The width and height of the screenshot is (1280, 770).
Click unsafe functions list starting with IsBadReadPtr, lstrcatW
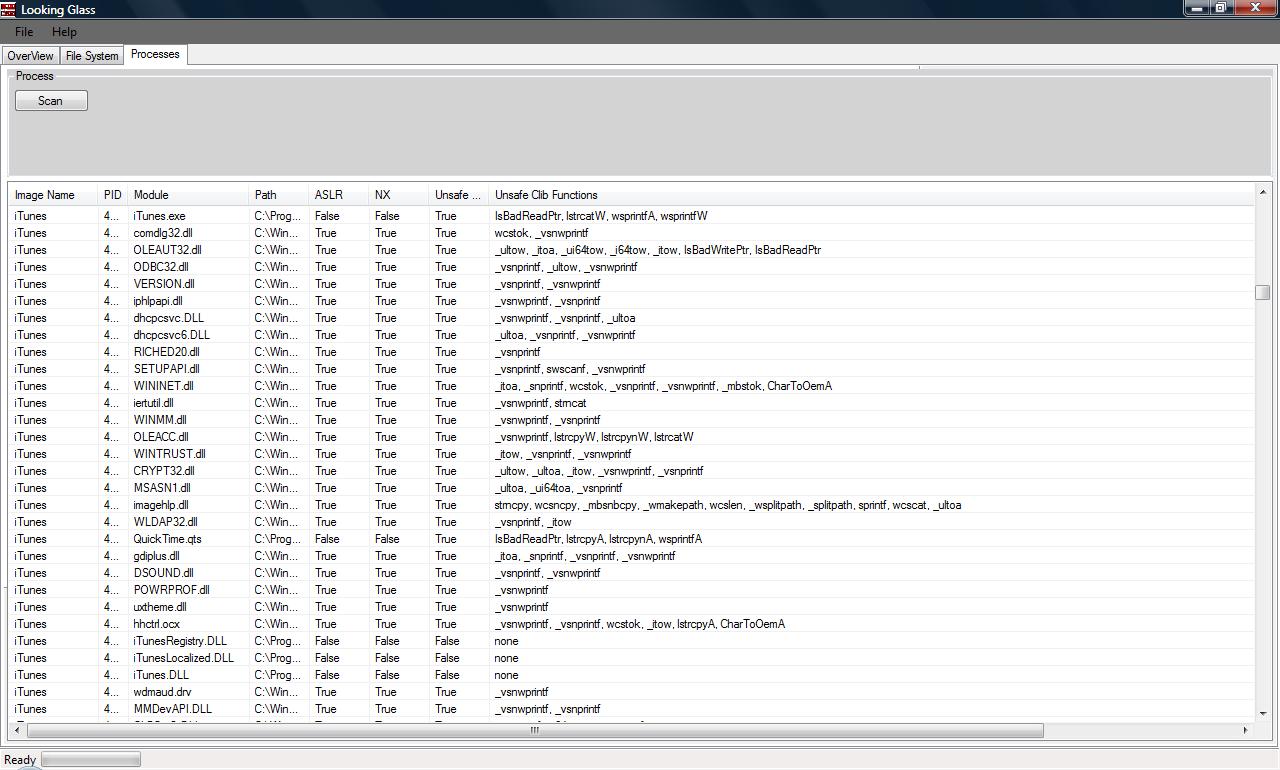coord(601,216)
